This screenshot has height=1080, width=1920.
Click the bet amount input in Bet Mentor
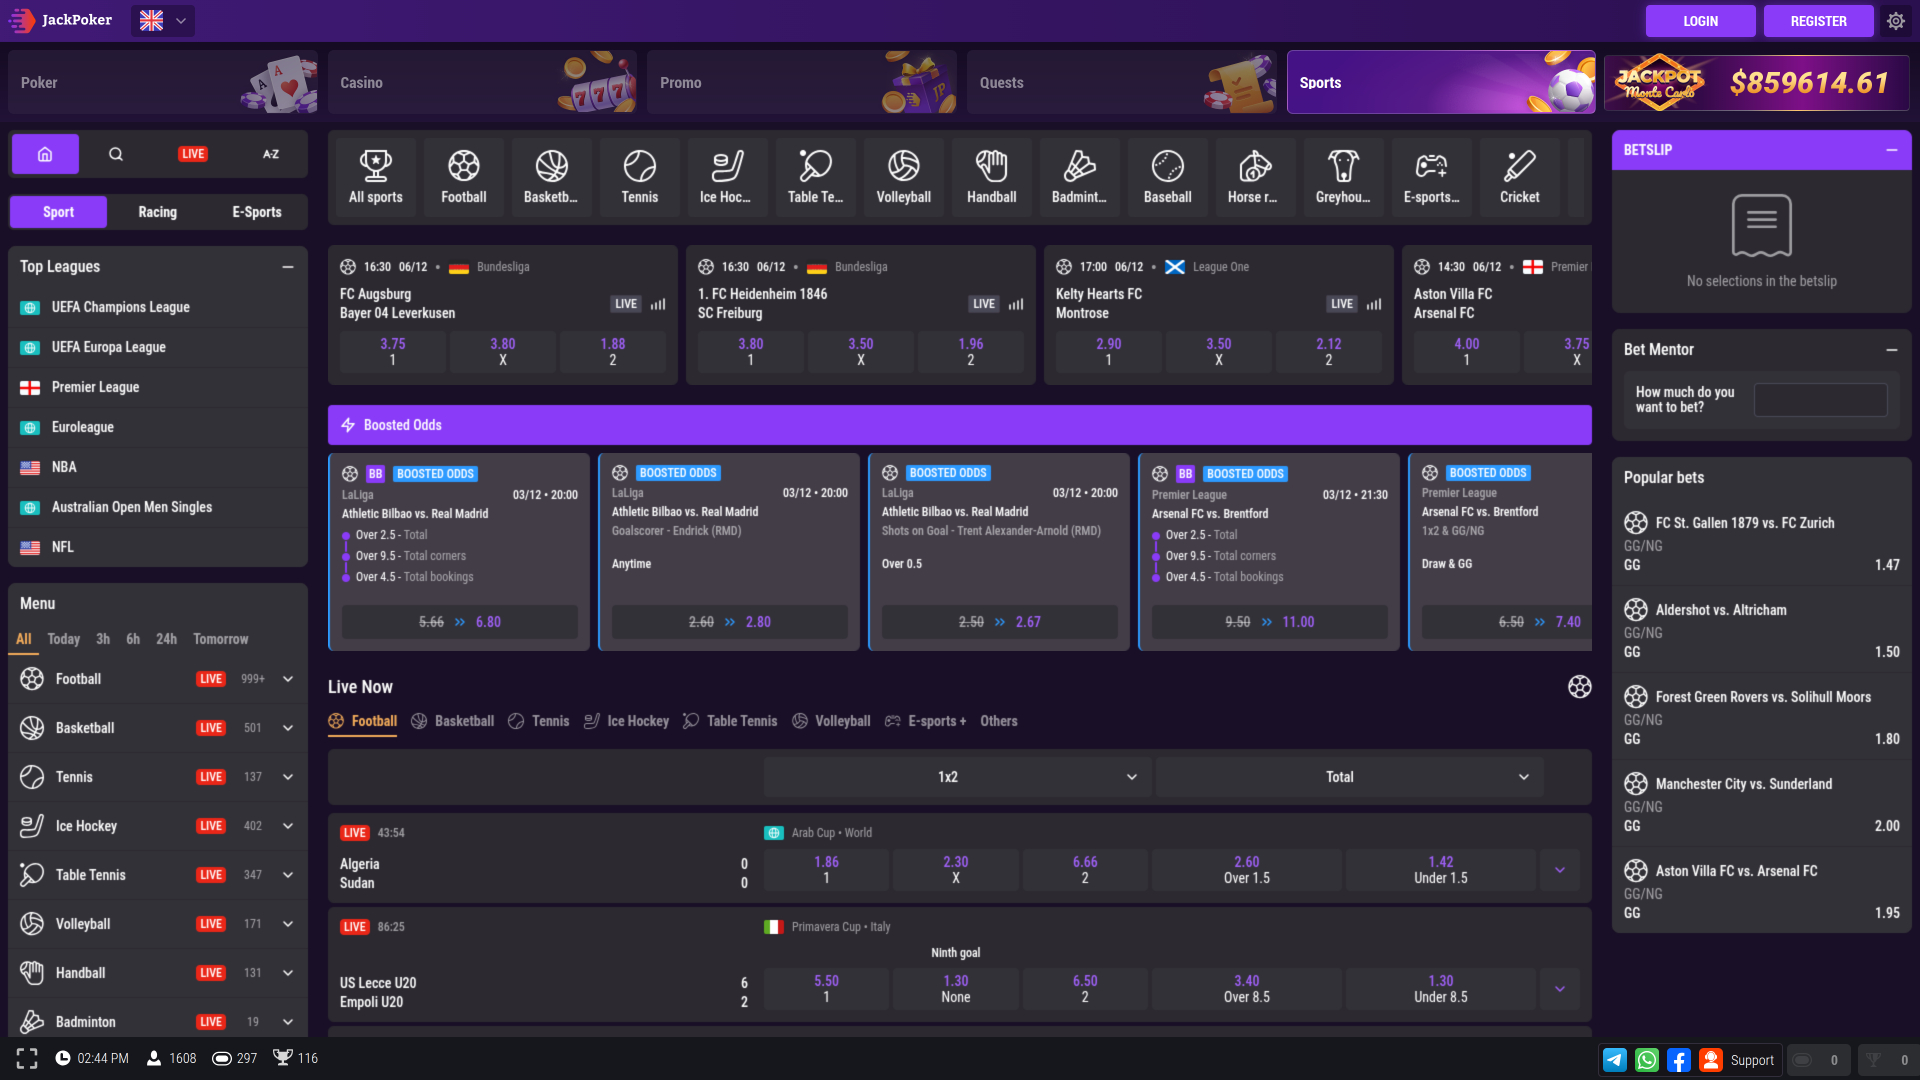[x=1819, y=399]
